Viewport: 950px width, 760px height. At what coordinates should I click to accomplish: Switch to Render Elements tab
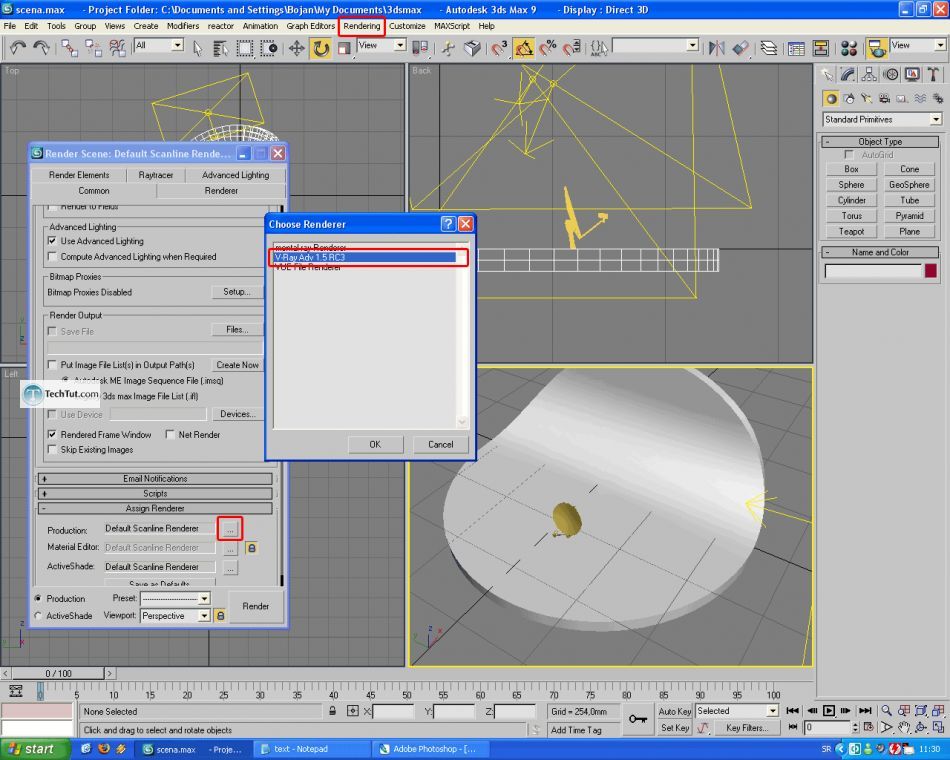(79, 175)
